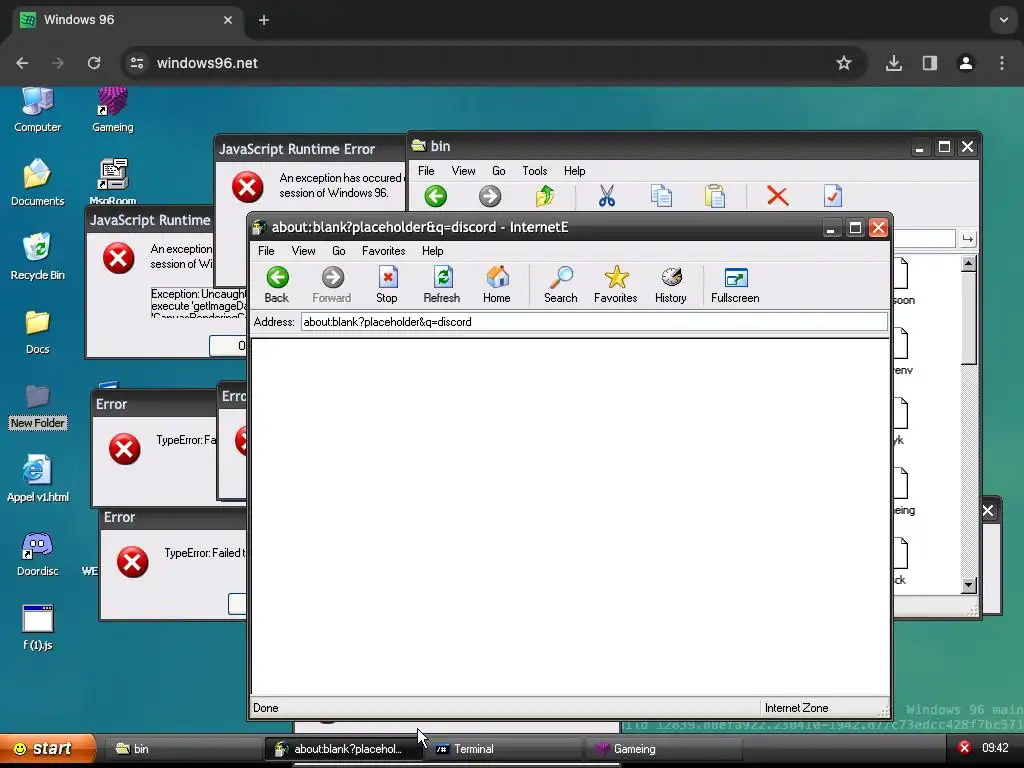This screenshot has height=768, width=1024.
Task: Click the taskbar clock 09:42
Action: [995, 748]
